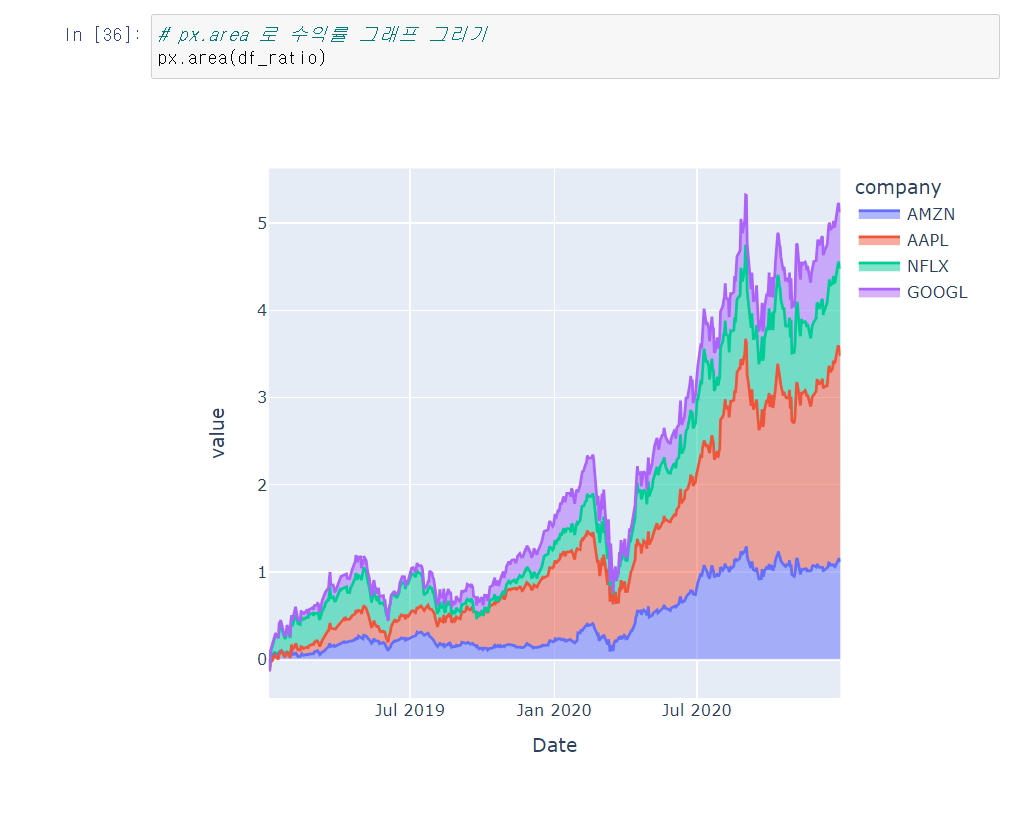Click the 'Jul 2020' x-axis tick label

[x=697, y=710]
